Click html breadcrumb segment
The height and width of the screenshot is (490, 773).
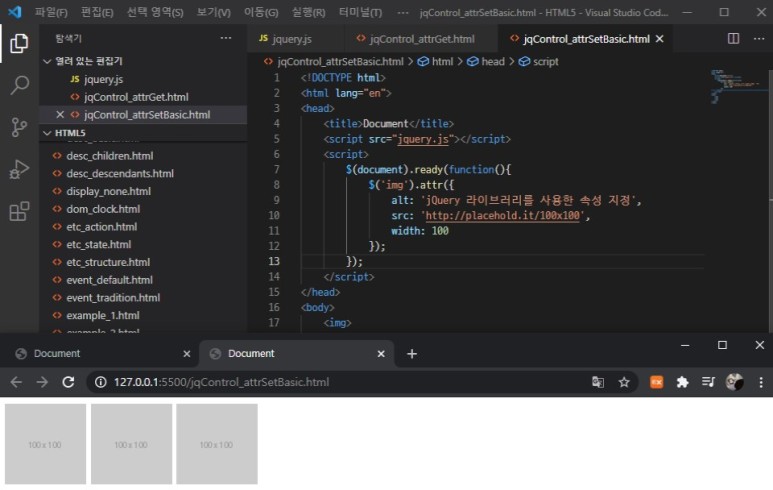436,62
